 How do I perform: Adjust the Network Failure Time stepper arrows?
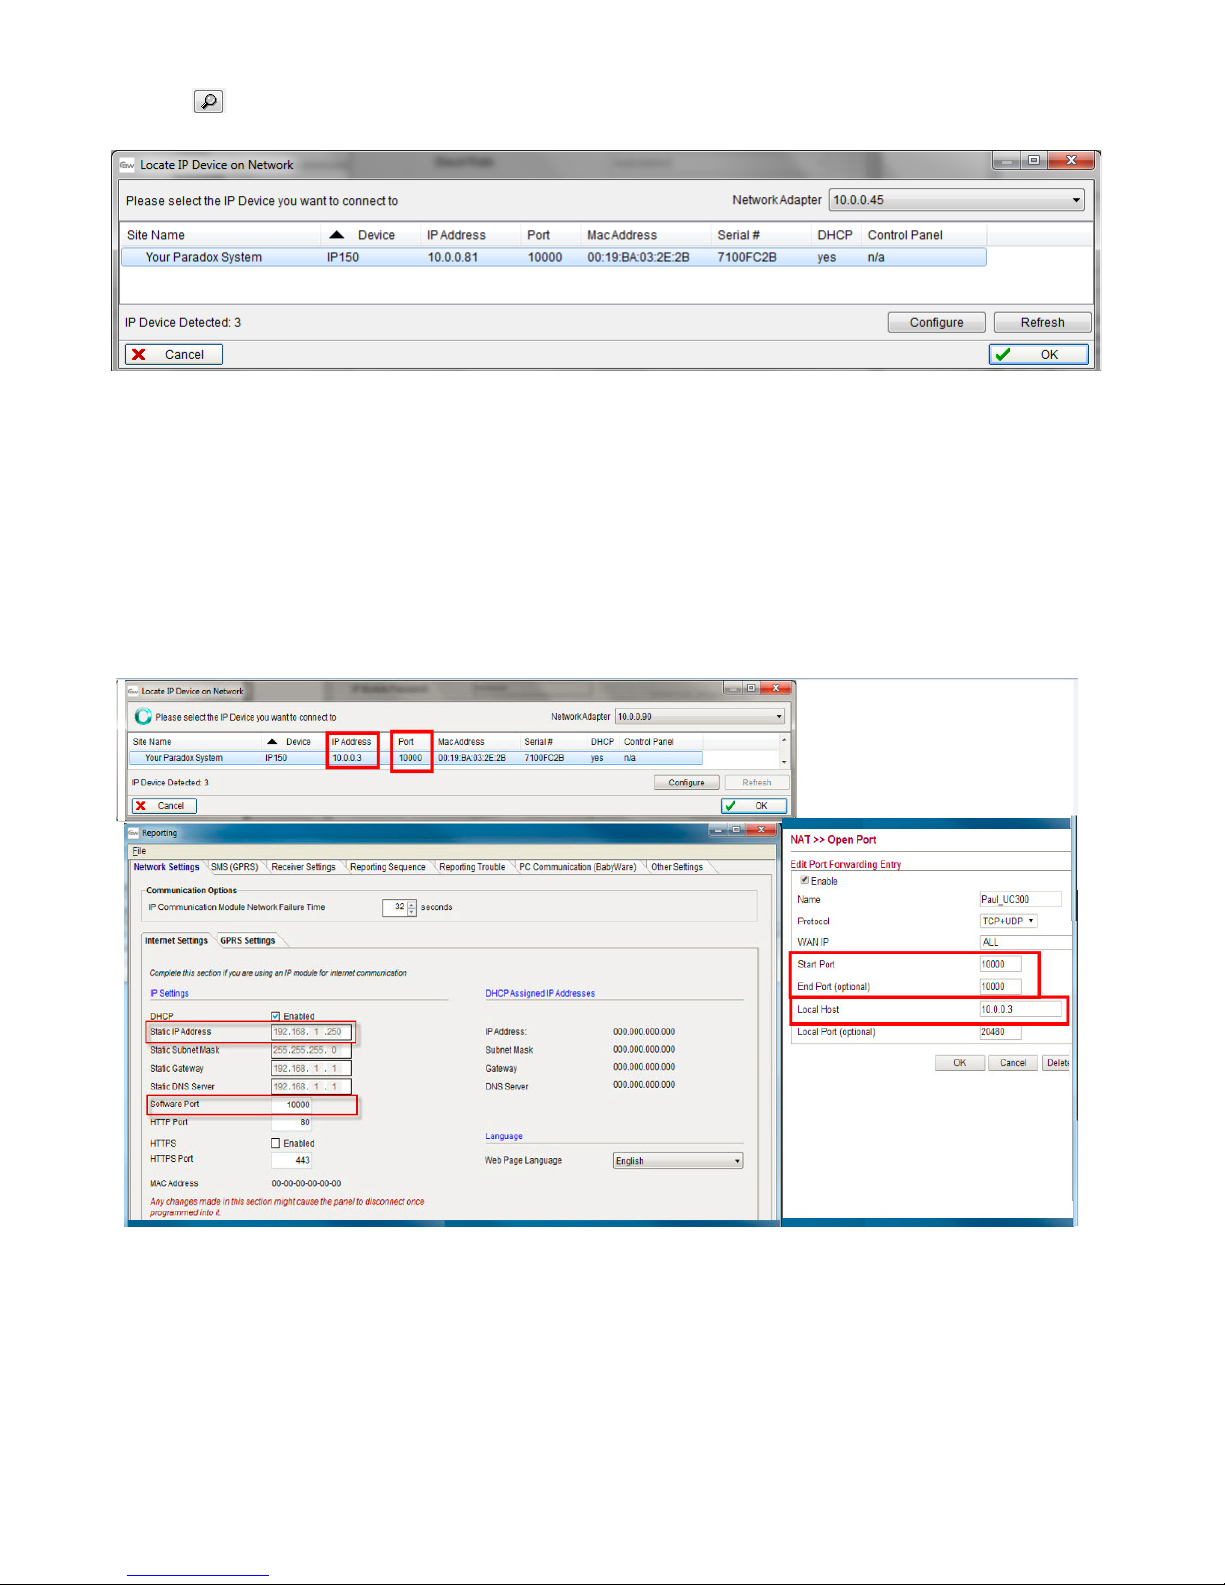412,908
